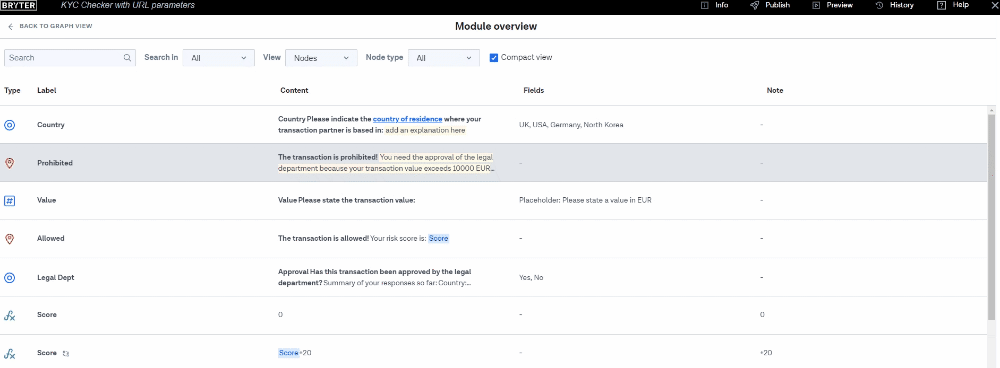Click the Label column header
The width and height of the screenshot is (1000, 368).
pyautogui.click(x=47, y=91)
